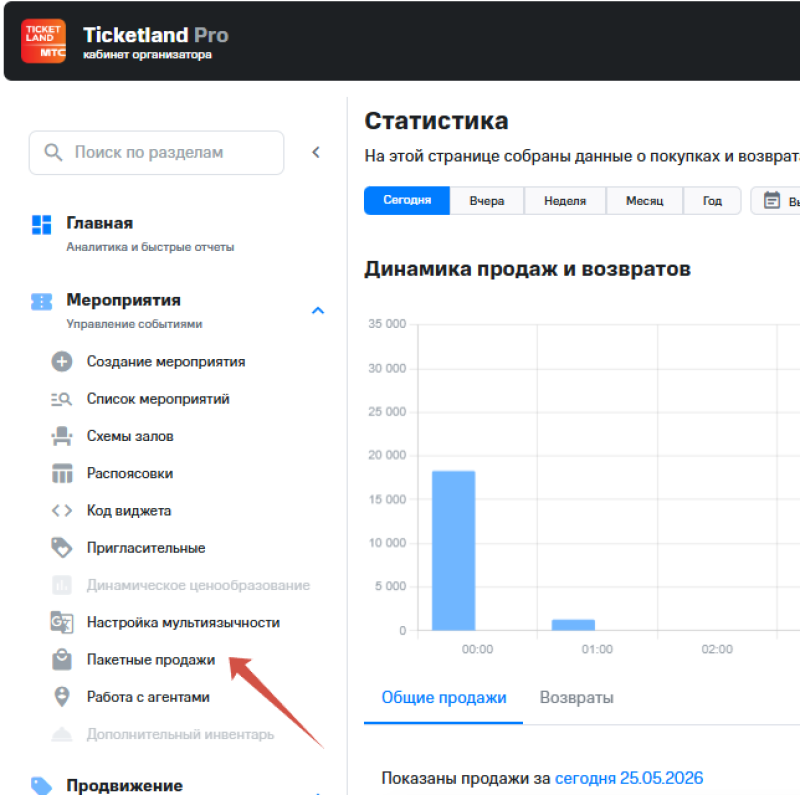The width and height of the screenshot is (800, 795).
Task: Open Создание мероприятия
Action: point(166,362)
